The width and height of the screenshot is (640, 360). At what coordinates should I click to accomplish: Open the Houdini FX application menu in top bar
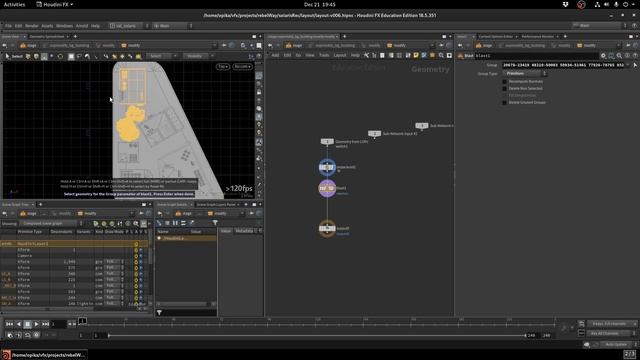(x=55, y=4)
